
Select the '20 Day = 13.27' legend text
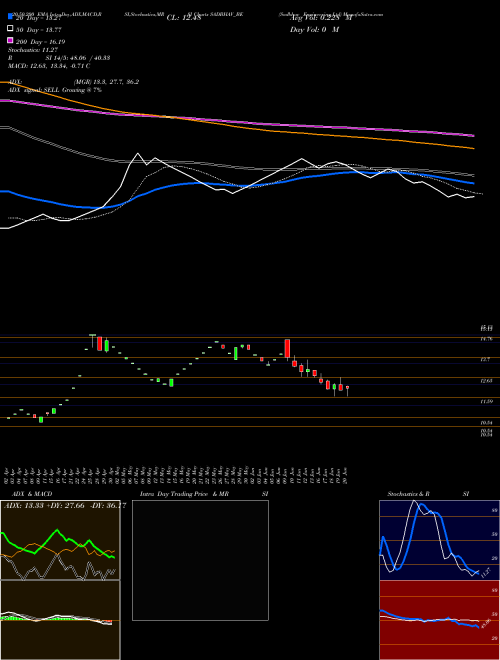click(38, 18)
